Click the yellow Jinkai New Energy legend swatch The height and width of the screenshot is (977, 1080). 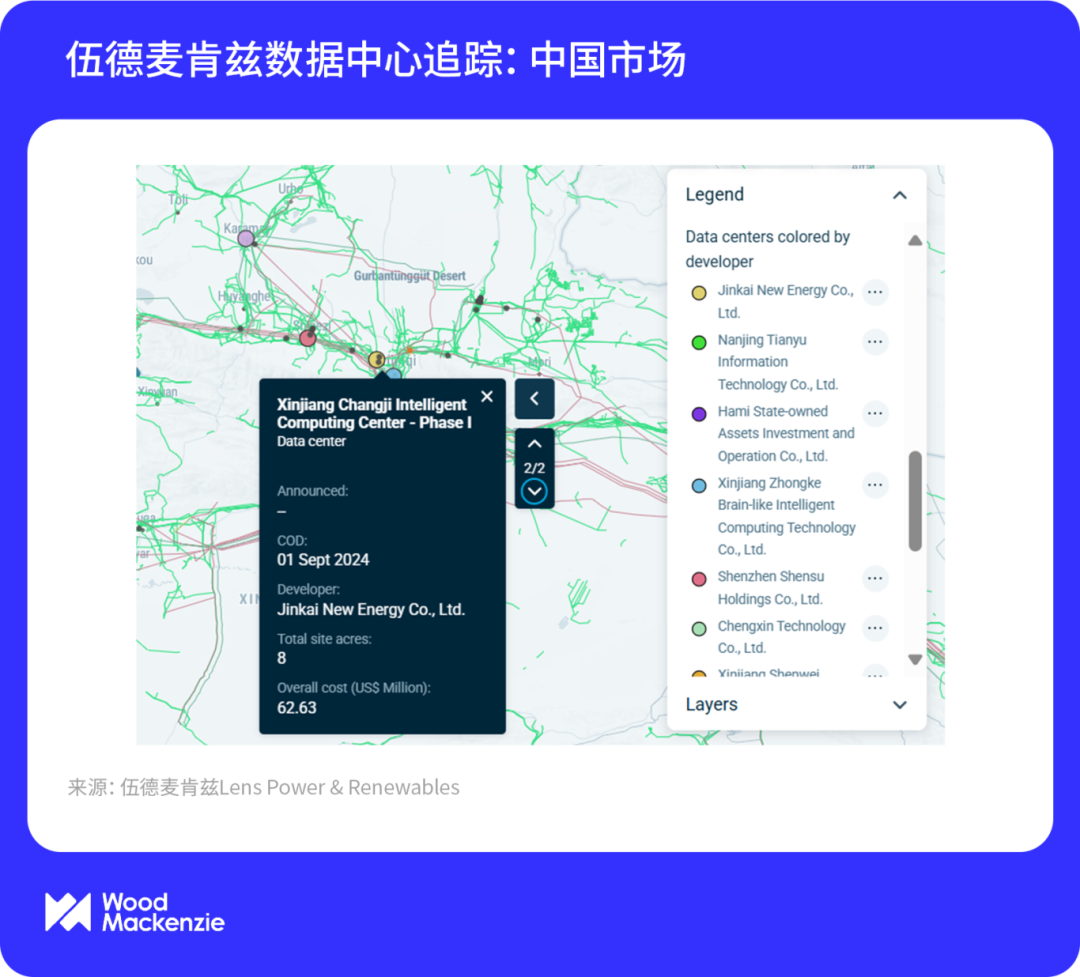699,293
